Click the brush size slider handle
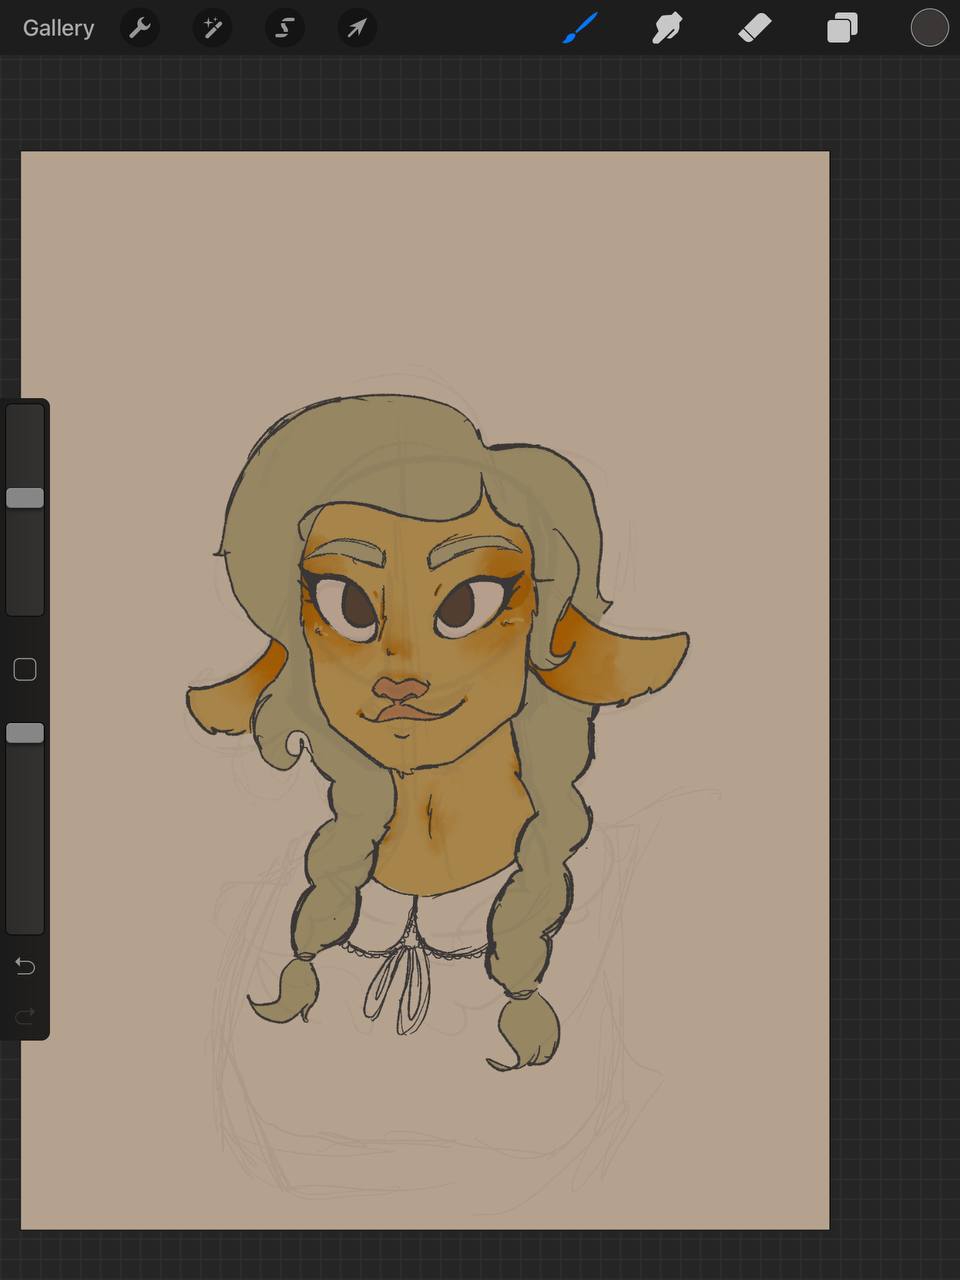 (25, 498)
